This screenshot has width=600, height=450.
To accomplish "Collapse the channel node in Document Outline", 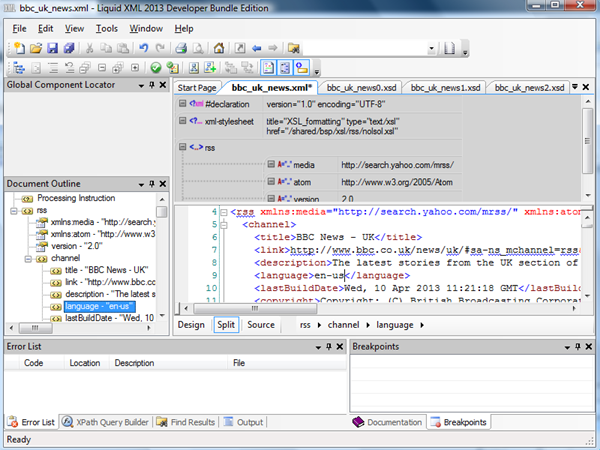I will tap(28, 259).
